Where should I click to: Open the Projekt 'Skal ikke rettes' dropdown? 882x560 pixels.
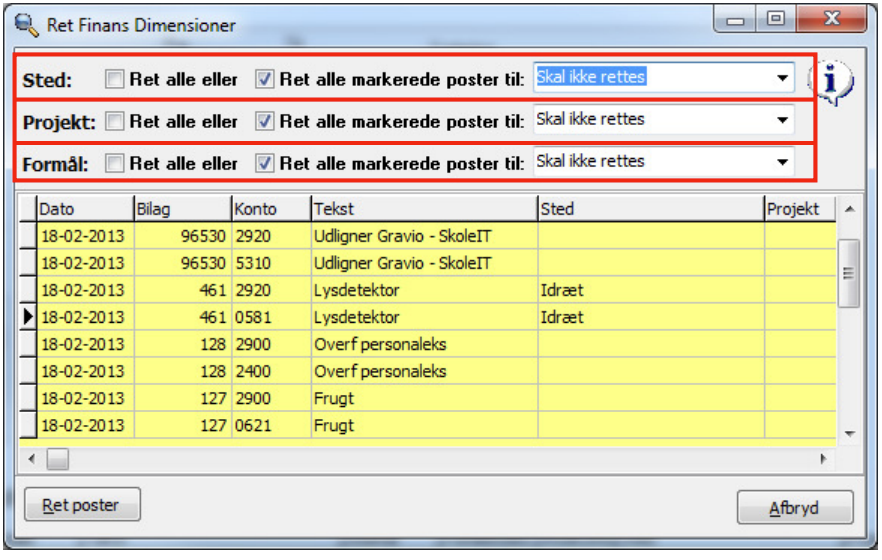(782, 121)
